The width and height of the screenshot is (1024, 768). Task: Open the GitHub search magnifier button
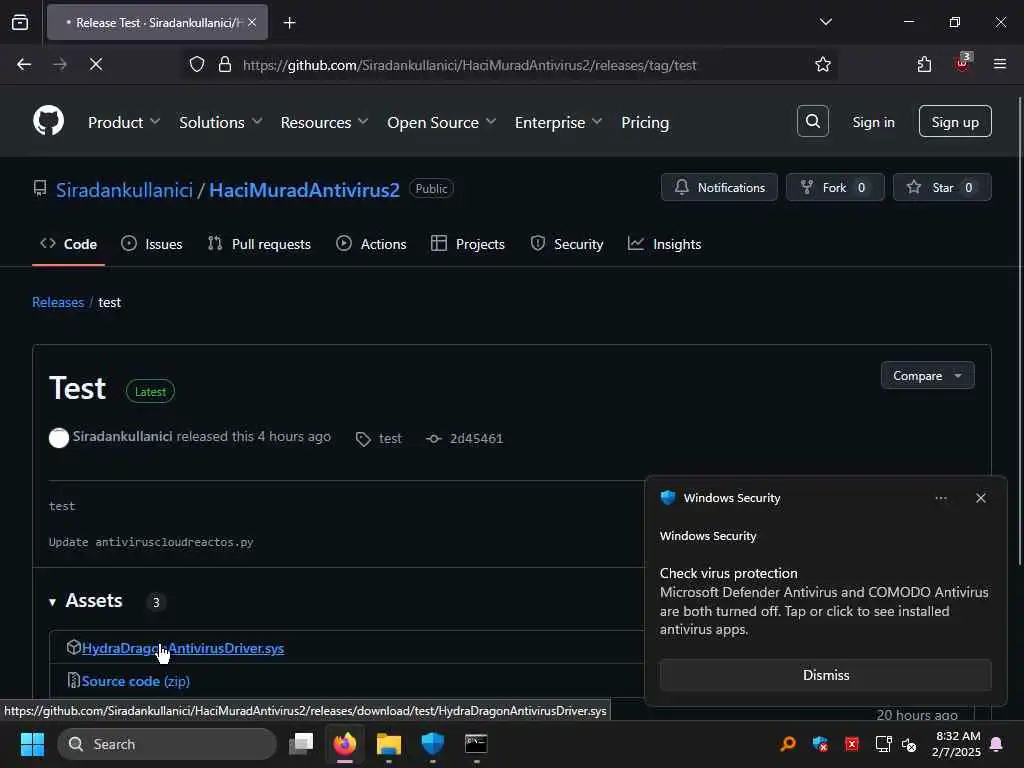click(812, 121)
